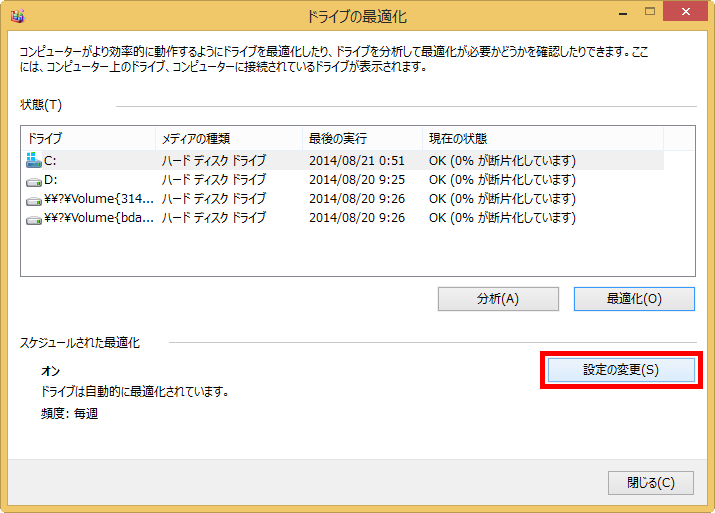
Task: Click last run date 2014/08/21 0:51
Action: [x=357, y=161]
